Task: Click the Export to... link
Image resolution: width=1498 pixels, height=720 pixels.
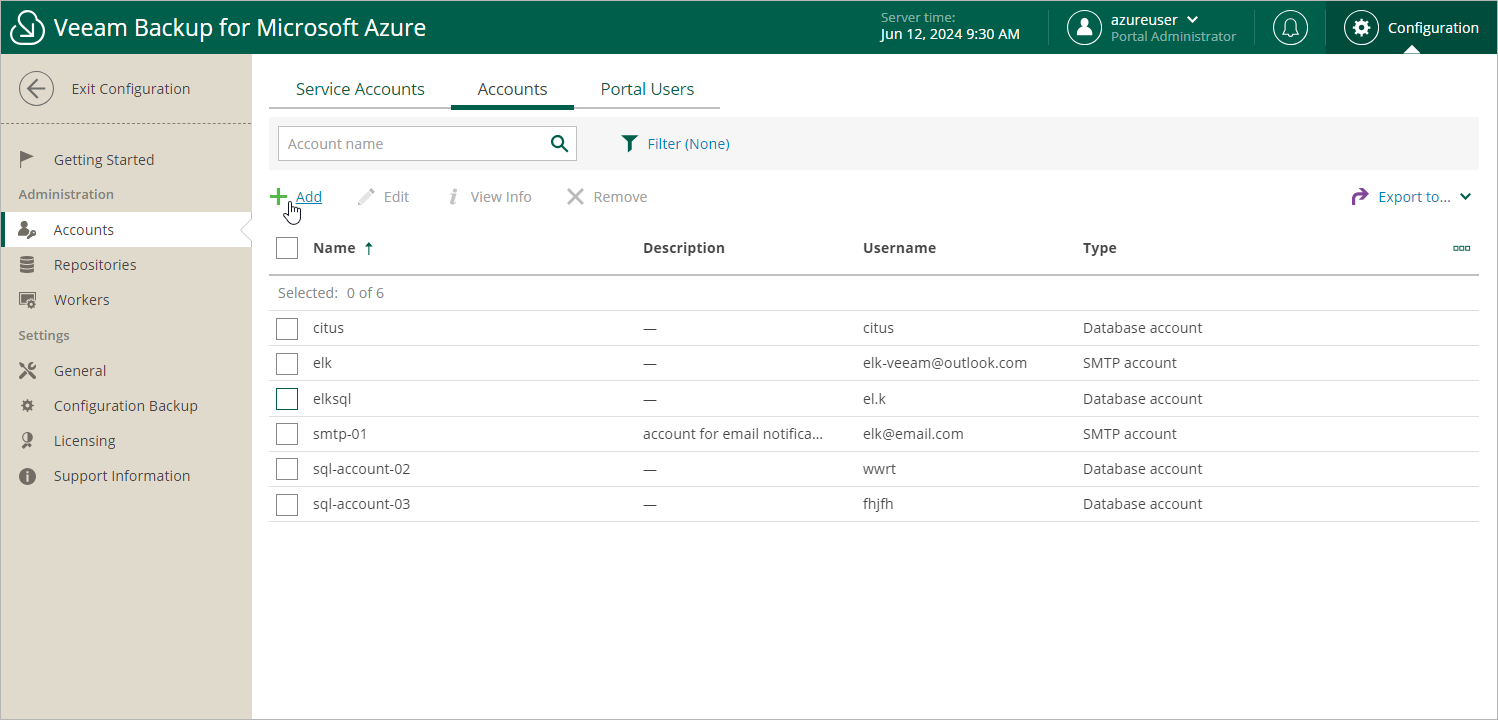Action: (1414, 197)
